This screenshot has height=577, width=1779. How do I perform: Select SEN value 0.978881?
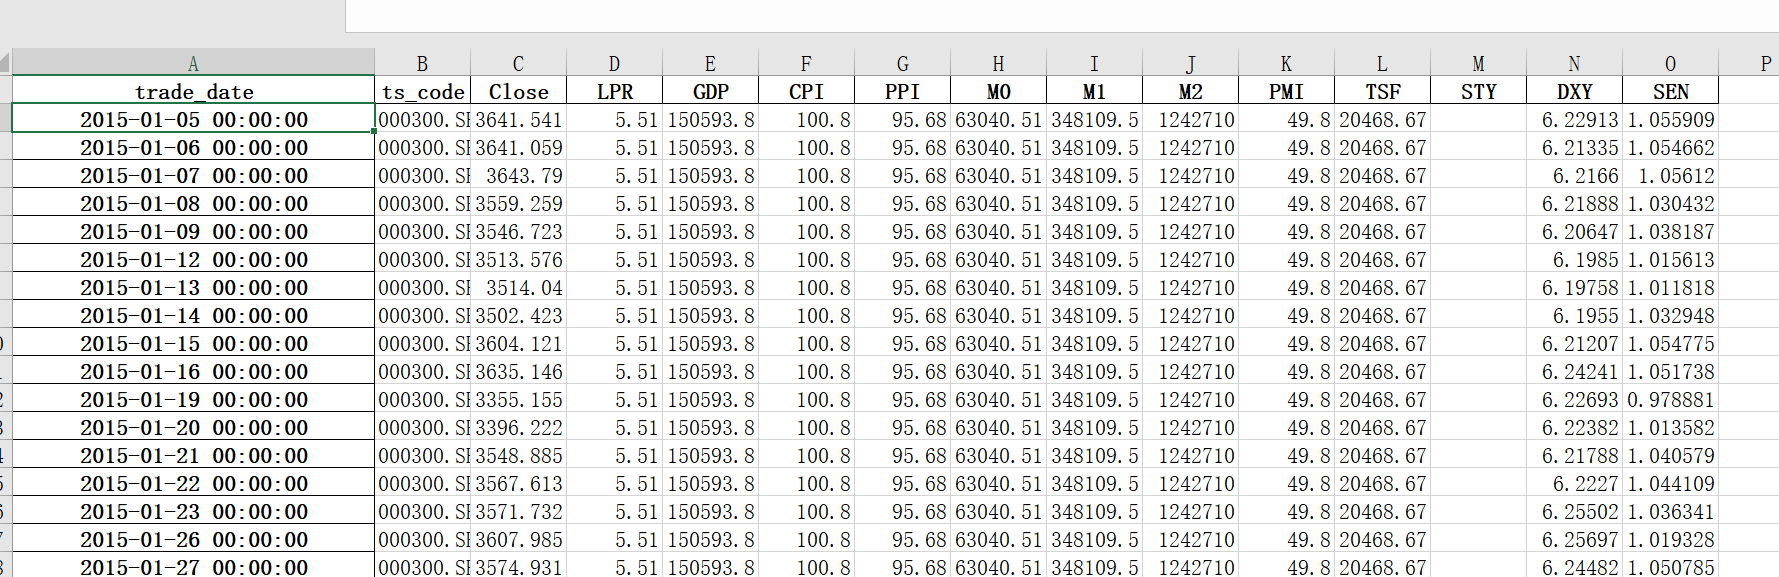point(1670,399)
